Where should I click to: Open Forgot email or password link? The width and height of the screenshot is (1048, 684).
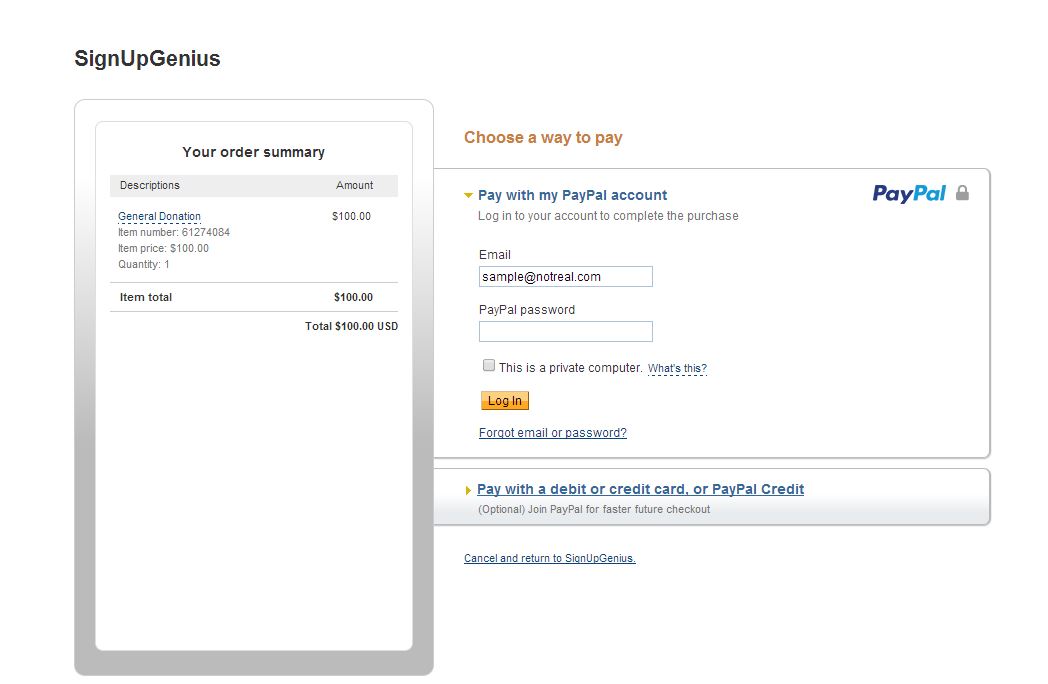click(x=553, y=433)
